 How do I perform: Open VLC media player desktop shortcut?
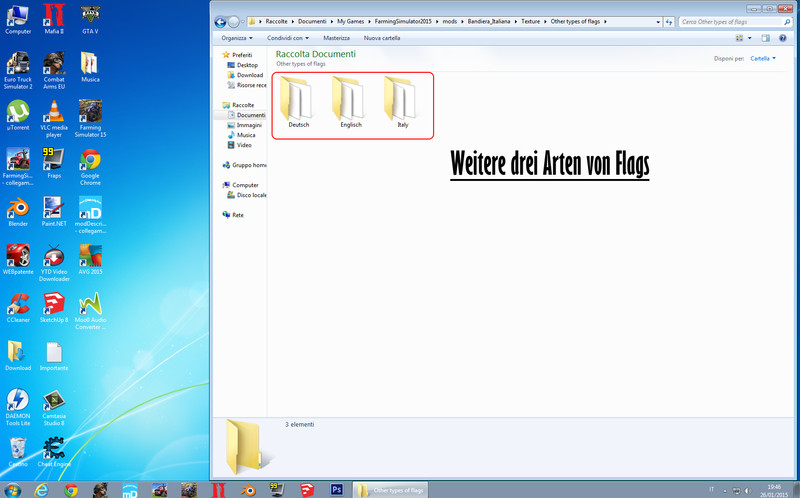tap(54, 112)
